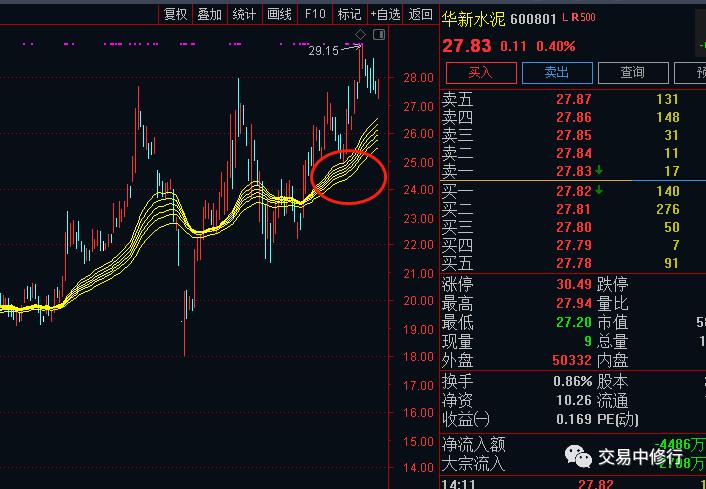Select 卖四 price 27.86
The height and width of the screenshot is (489, 706).
(x=573, y=117)
